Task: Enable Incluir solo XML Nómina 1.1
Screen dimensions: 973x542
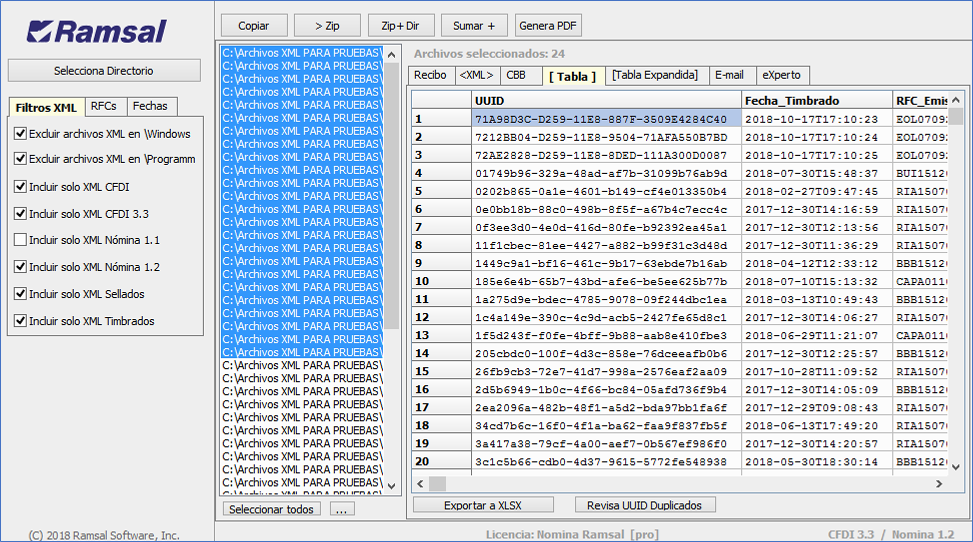Action: pos(20,240)
